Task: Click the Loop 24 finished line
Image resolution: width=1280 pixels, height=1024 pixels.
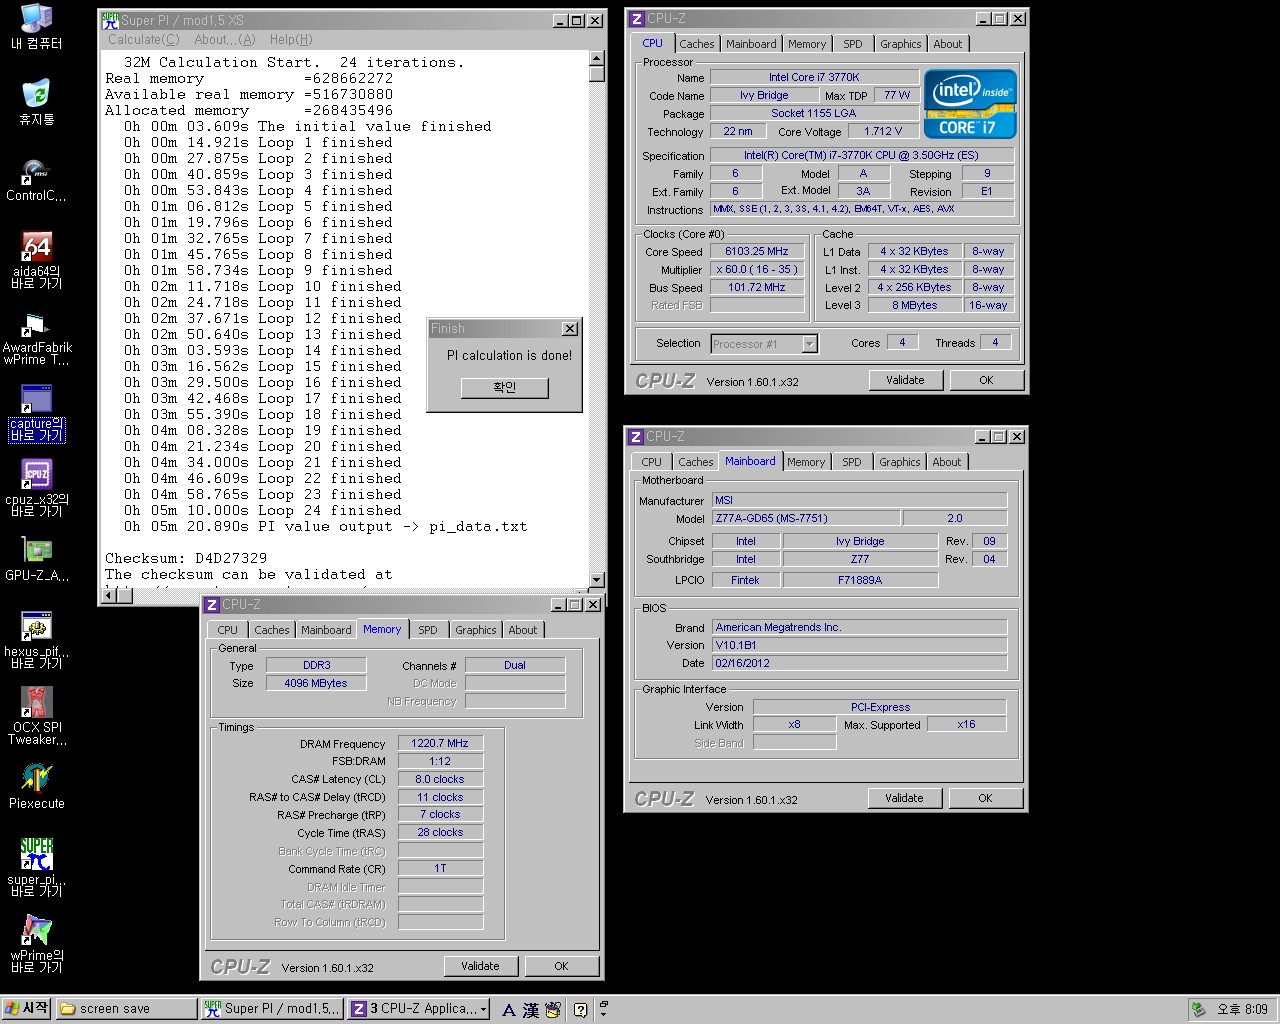Action: (x=263, y=511)
